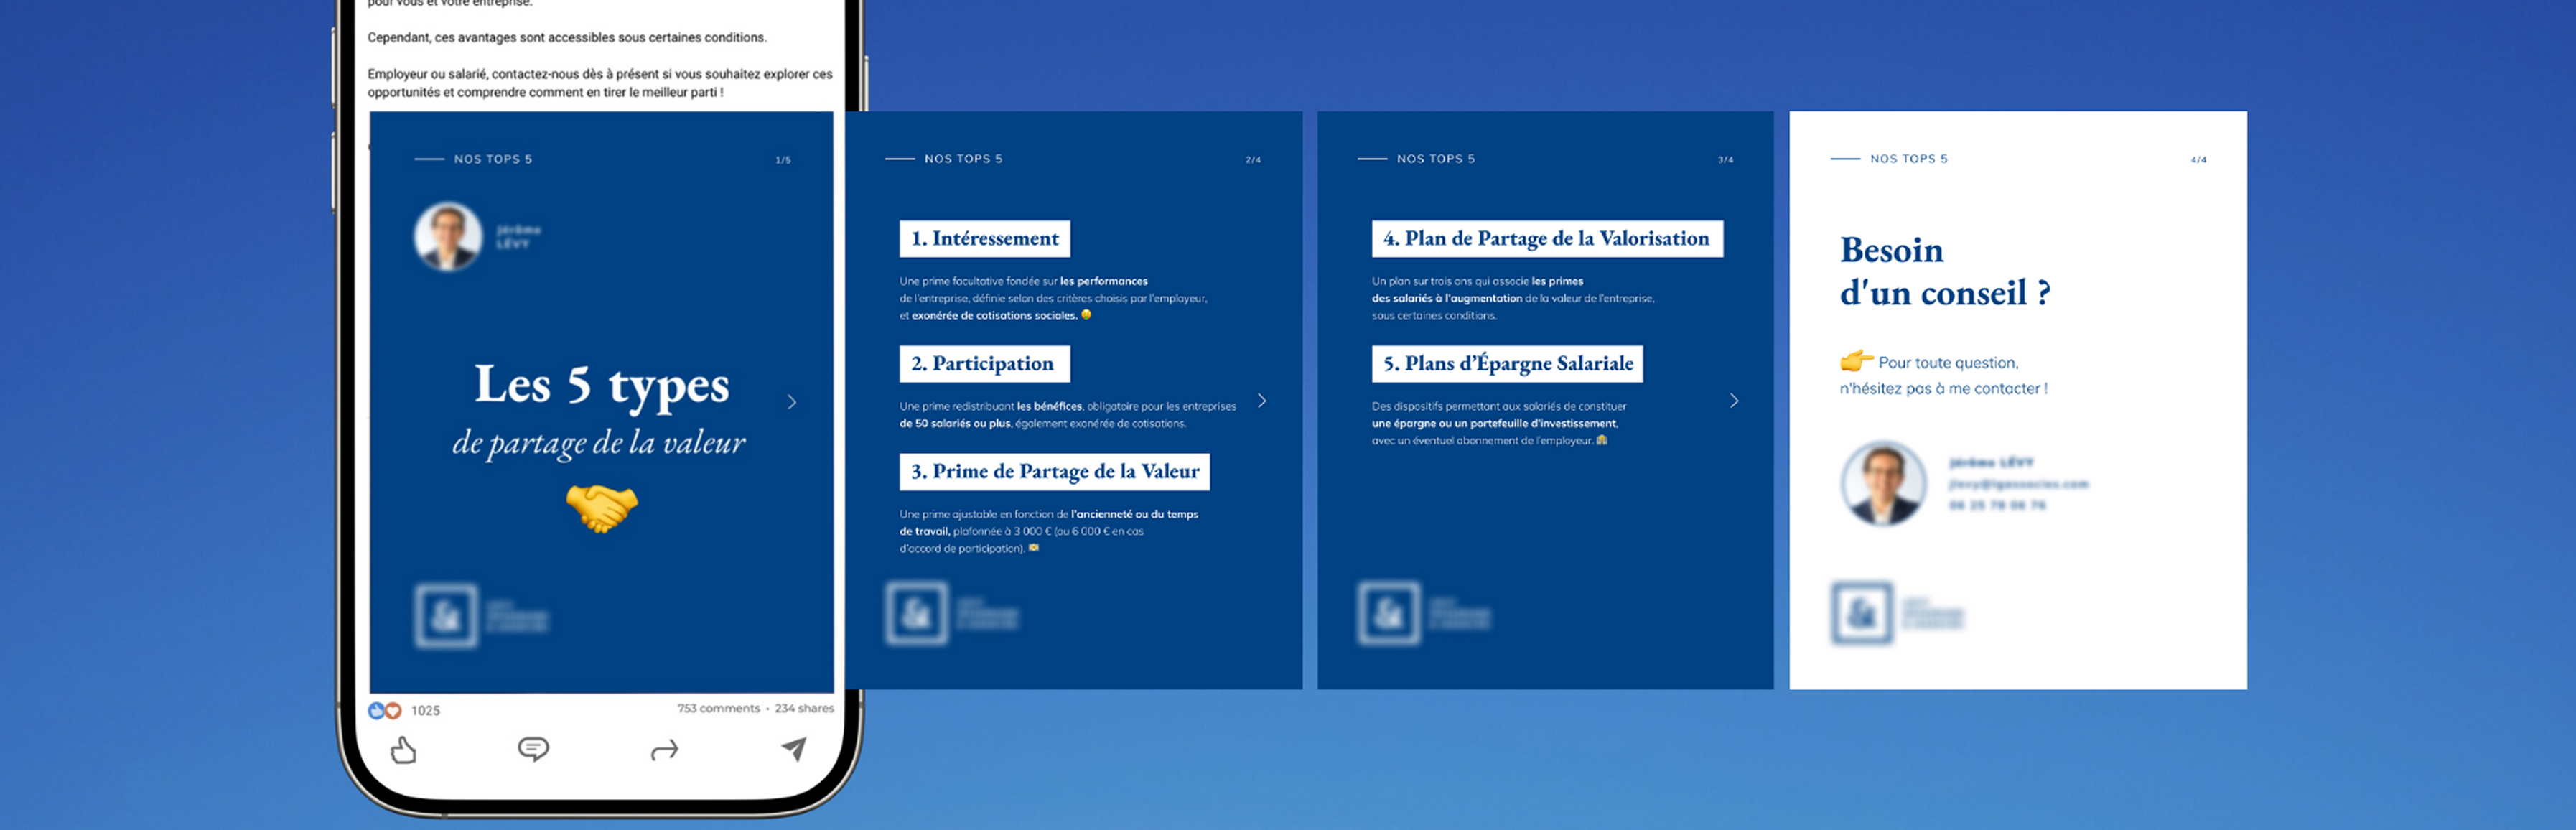This screenshot has height=830, width=2576.
Task: Click the contact photo on last slide
Action: click(x=1883, y=484)
